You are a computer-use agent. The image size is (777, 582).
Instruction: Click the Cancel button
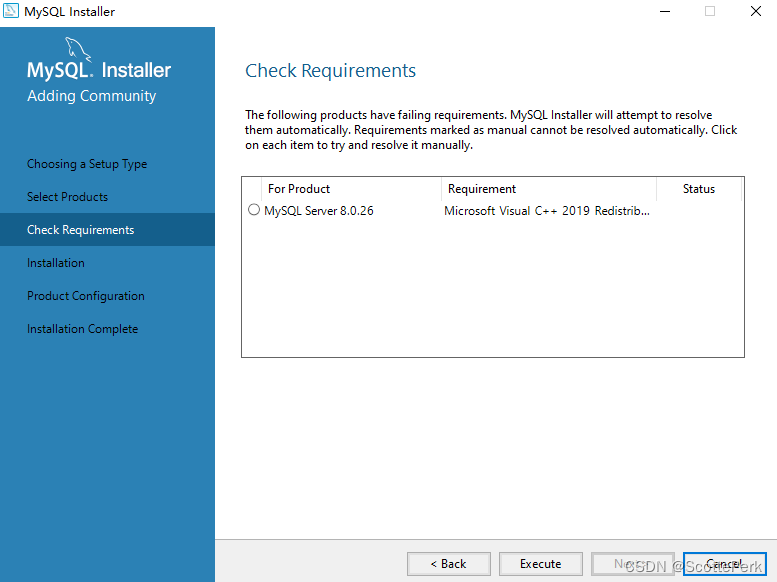[724, 564]
